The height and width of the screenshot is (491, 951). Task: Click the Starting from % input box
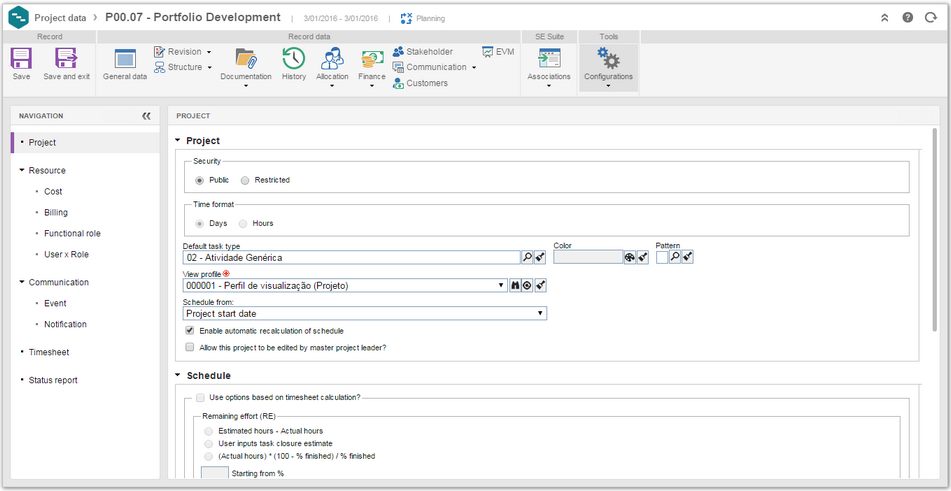215,473
